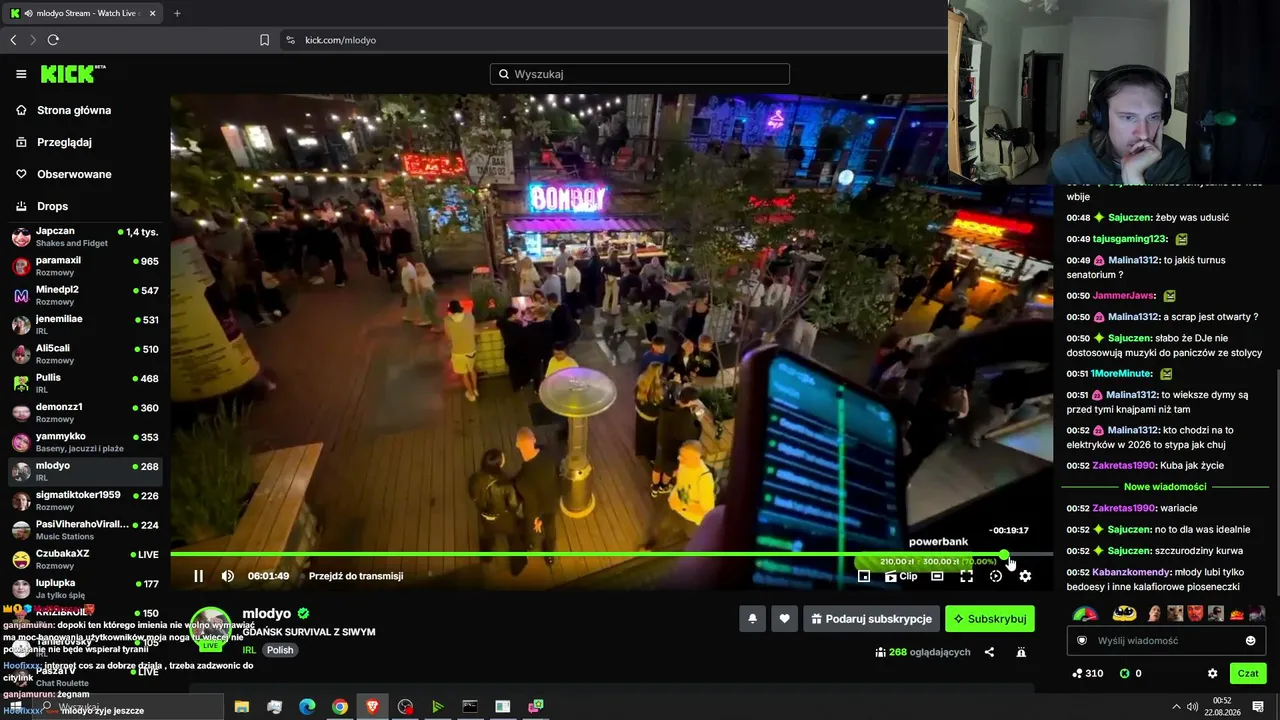Viewport: 1280px width, 720px height.
Task: Open luplupka channel
Action: tap(84, 588)
